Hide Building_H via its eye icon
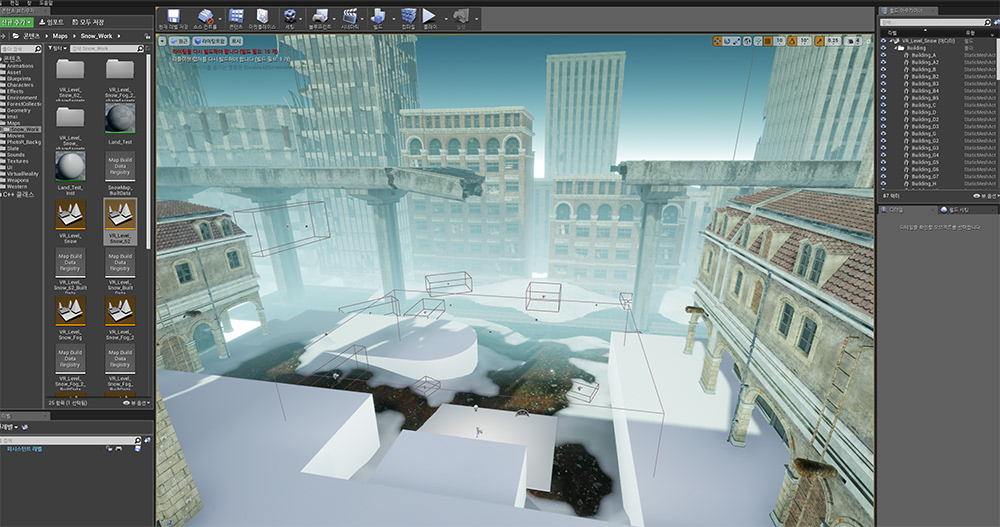 coord(883,183)
